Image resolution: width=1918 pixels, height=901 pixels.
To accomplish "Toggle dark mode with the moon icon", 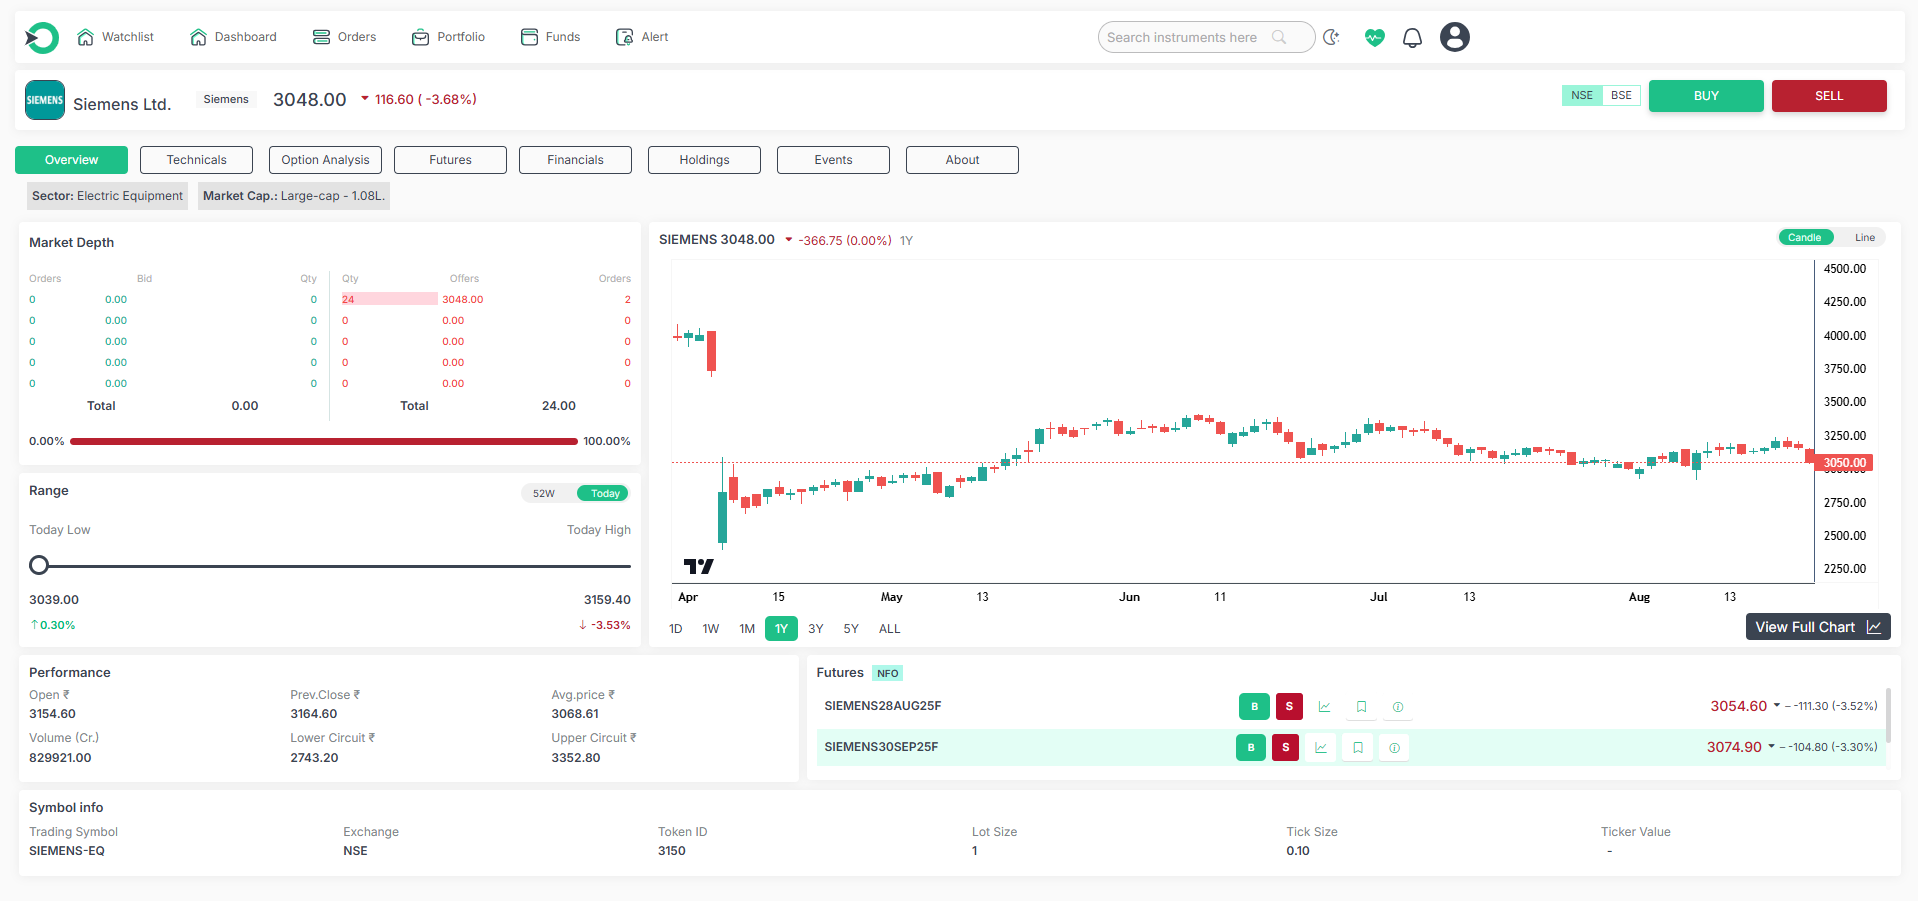I will (1331, 37).
